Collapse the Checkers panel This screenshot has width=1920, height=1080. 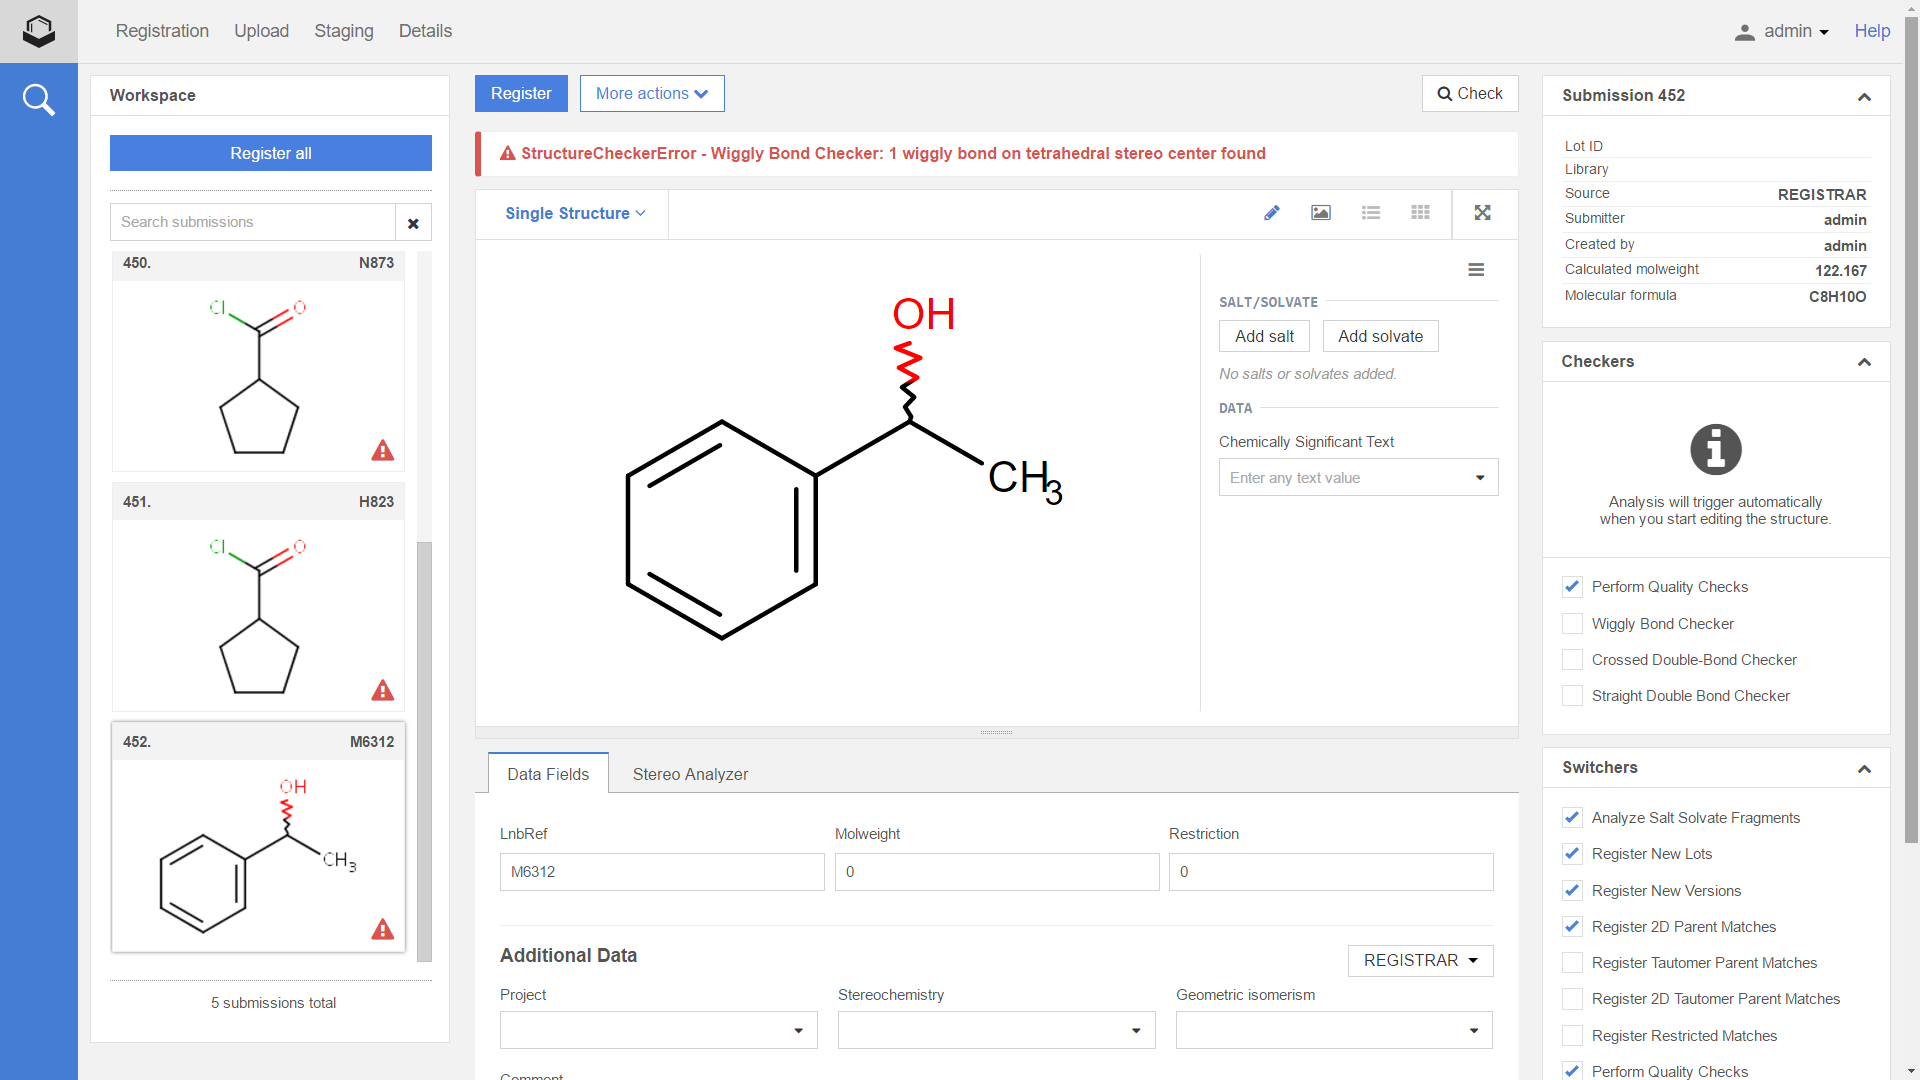(1864, 362)
